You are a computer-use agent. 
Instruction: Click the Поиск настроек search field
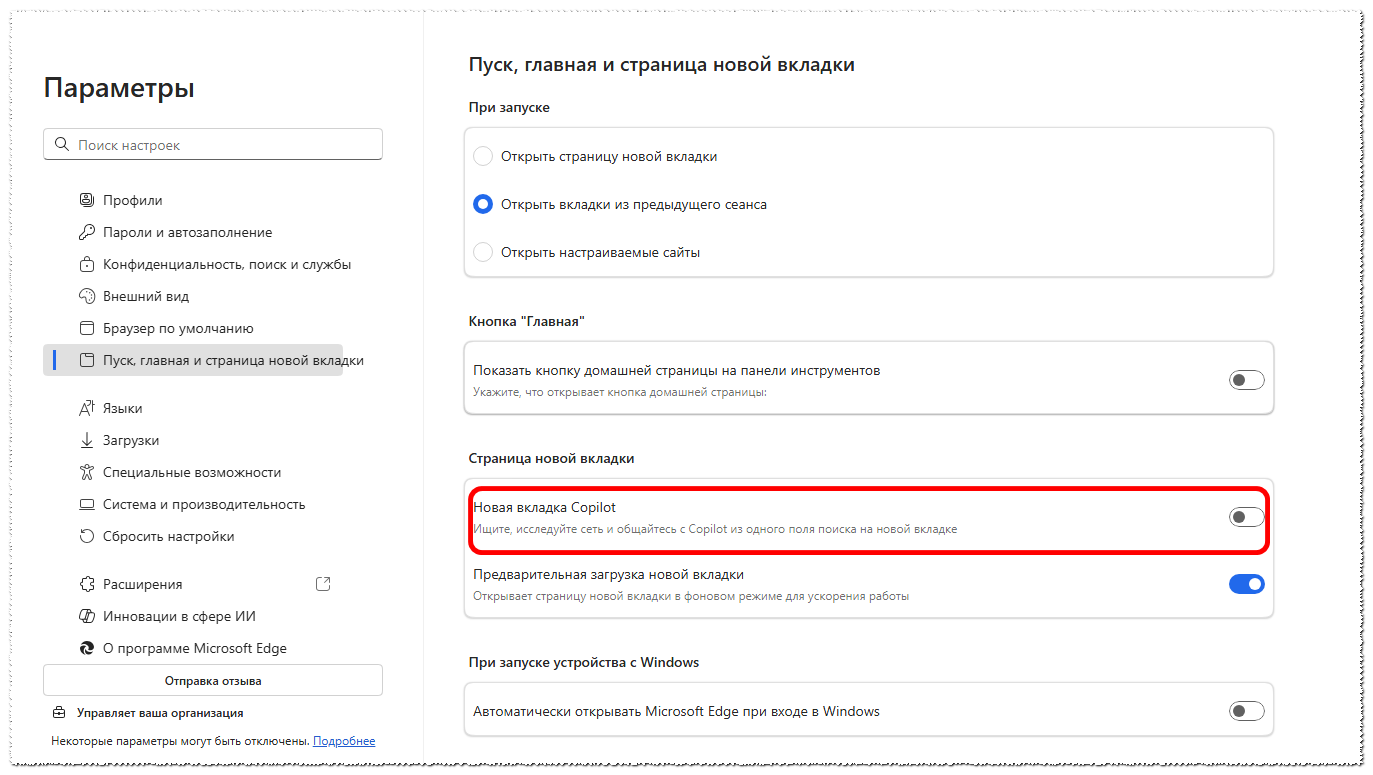tap(213, 145)
